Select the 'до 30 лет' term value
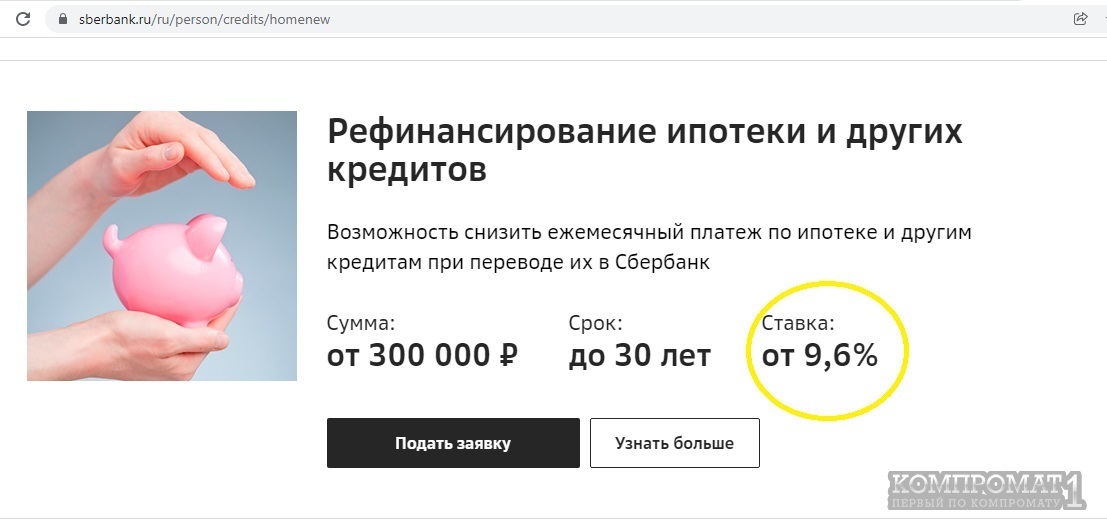The height and width of the screenshot is (530, 1107). point(639,355)
